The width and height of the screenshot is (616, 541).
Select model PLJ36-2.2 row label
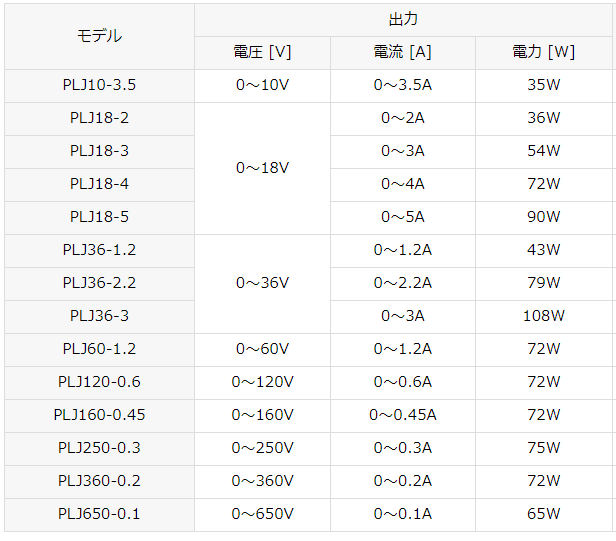pyautogui.click(x=99, y=284)
